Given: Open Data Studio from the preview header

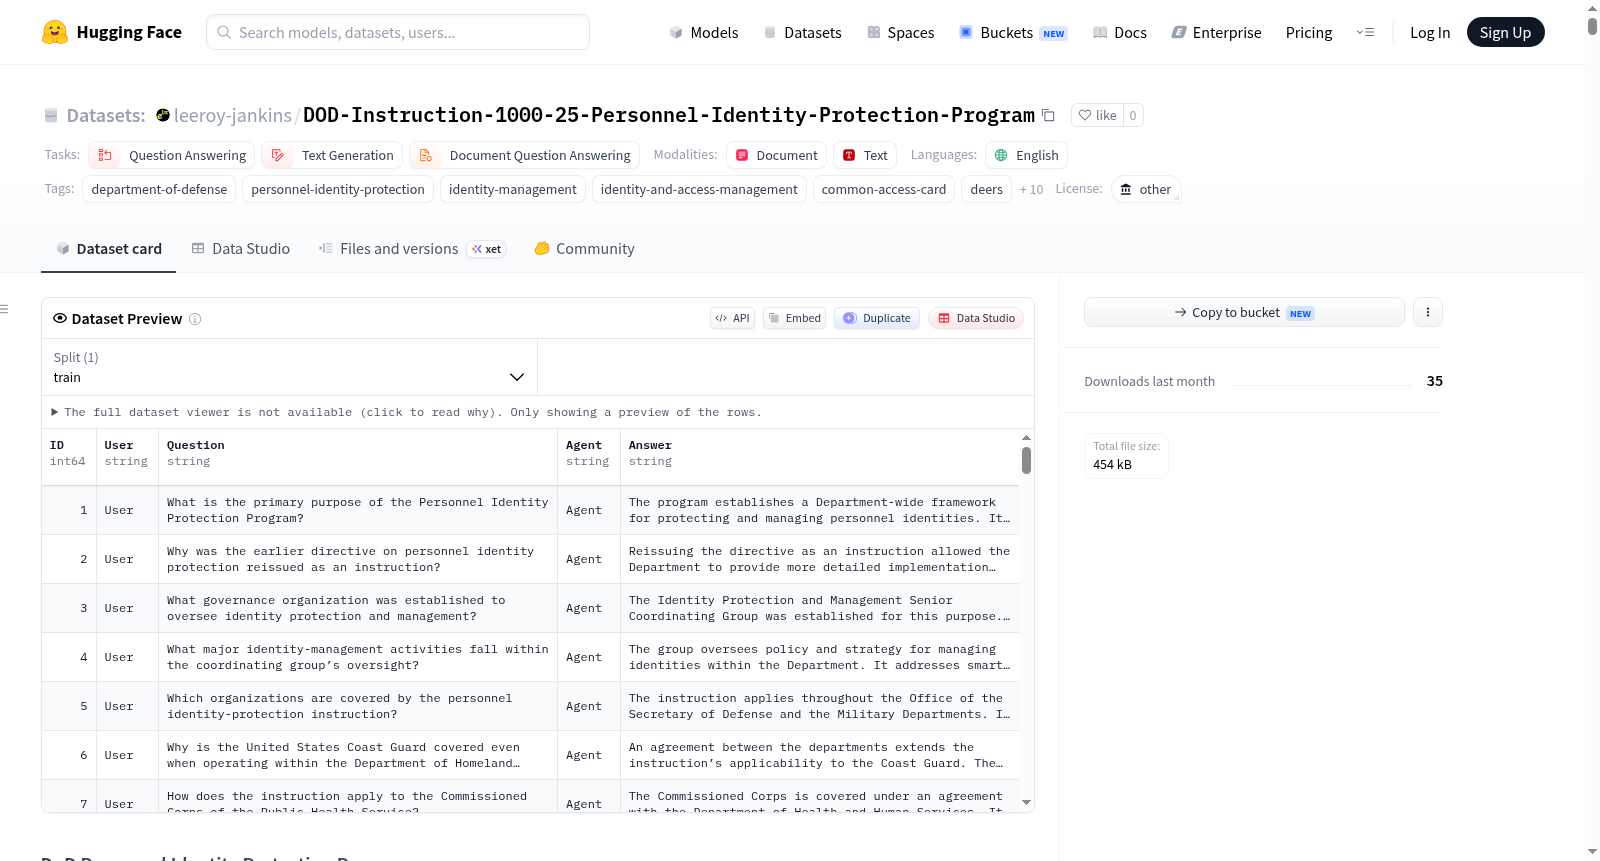Looking at the screenshot, I should 976,318.
